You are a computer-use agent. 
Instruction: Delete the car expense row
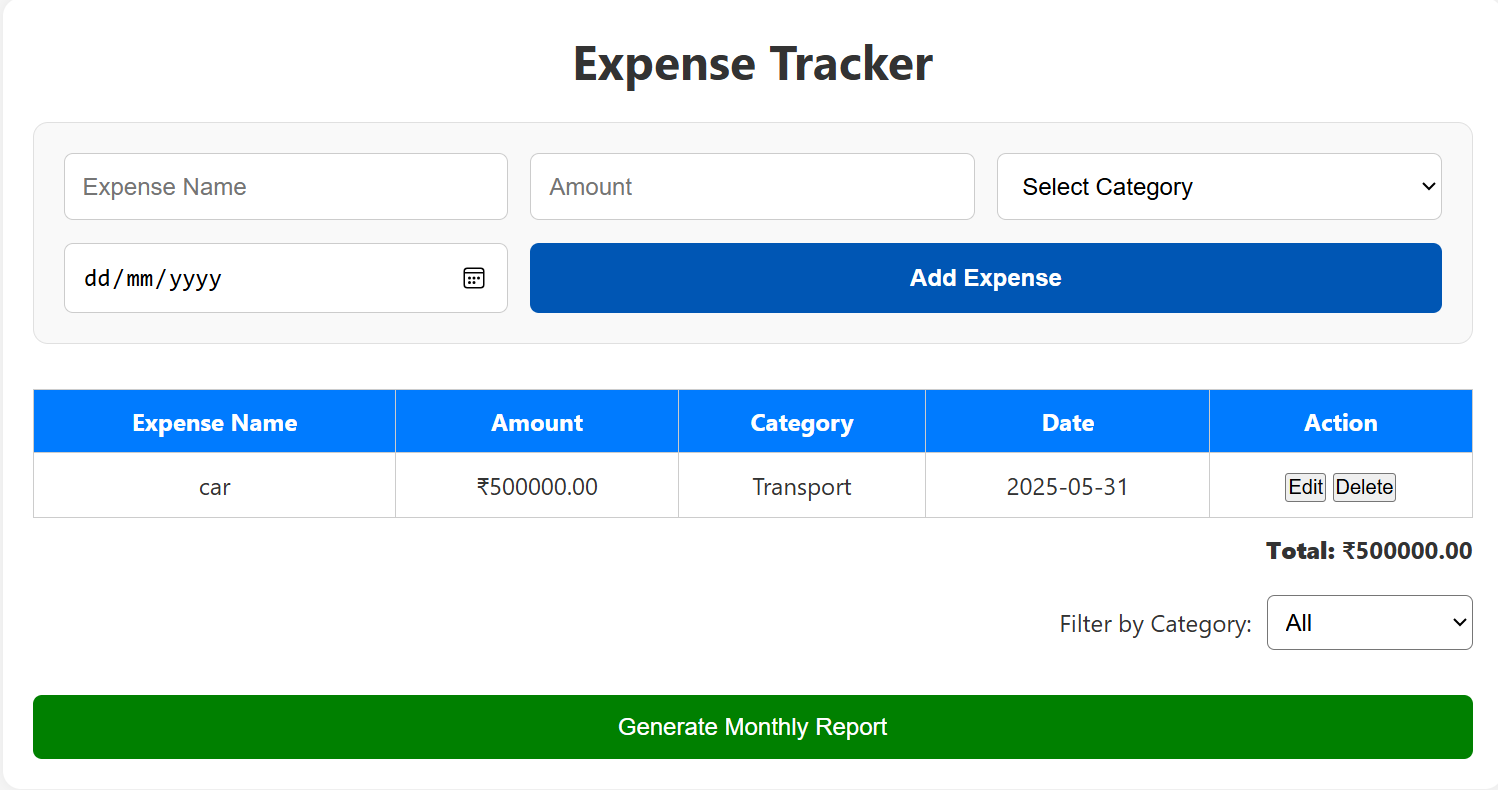point(1364,487)
